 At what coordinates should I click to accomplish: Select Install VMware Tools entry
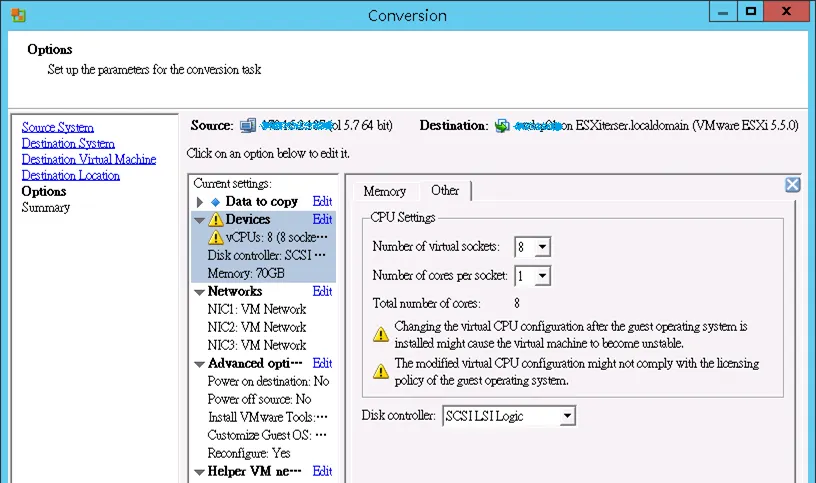click(x=267, y=417)
